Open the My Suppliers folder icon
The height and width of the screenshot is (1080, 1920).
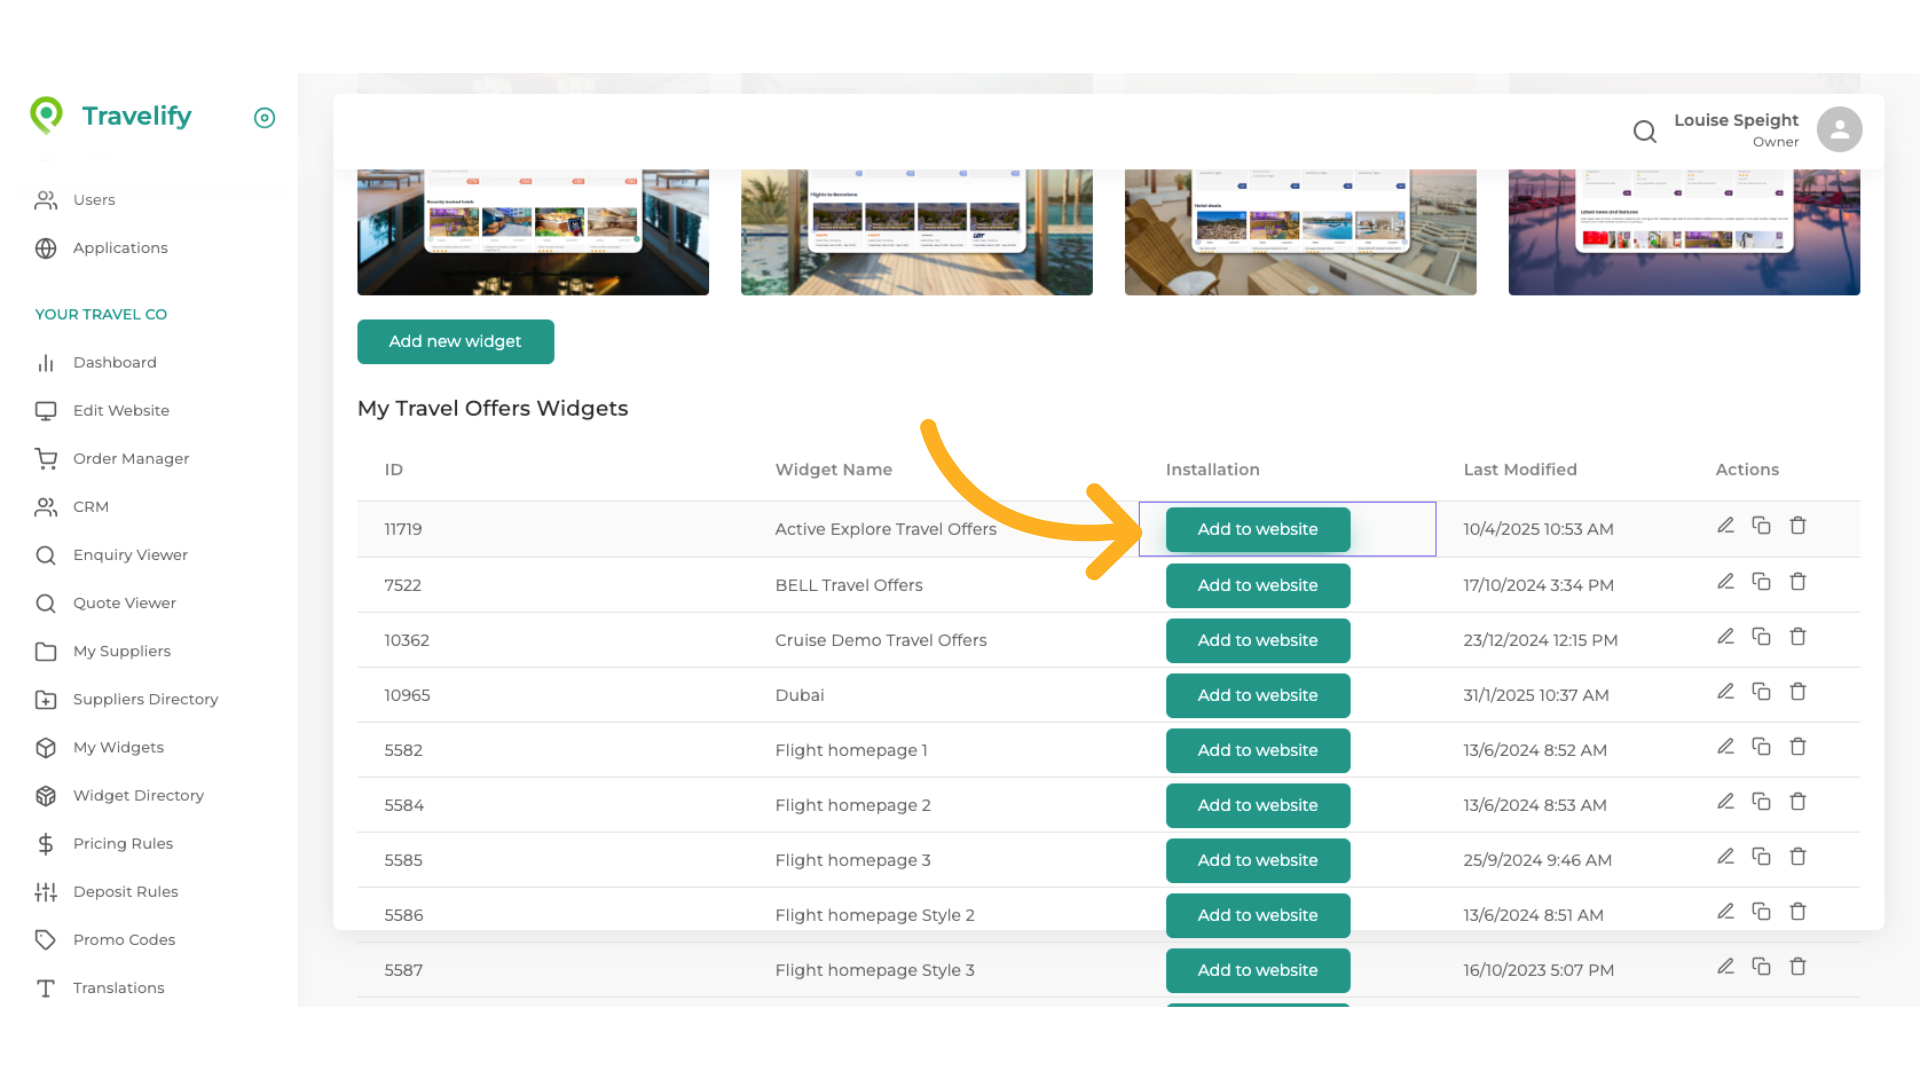pyautogui.click(x=46, y=651)
